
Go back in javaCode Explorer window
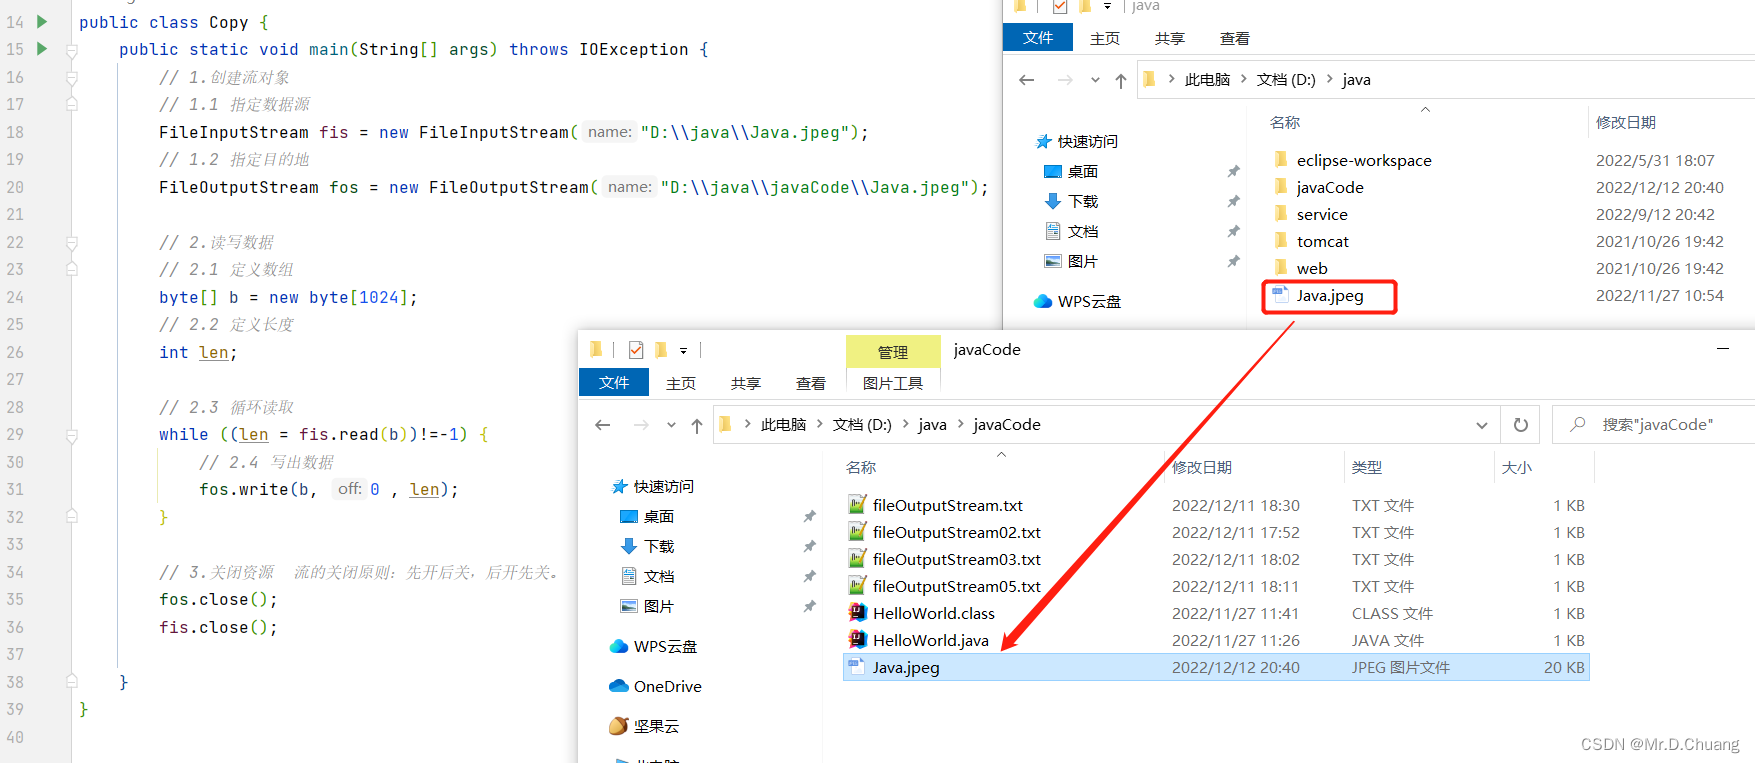[x=603, y=425]
